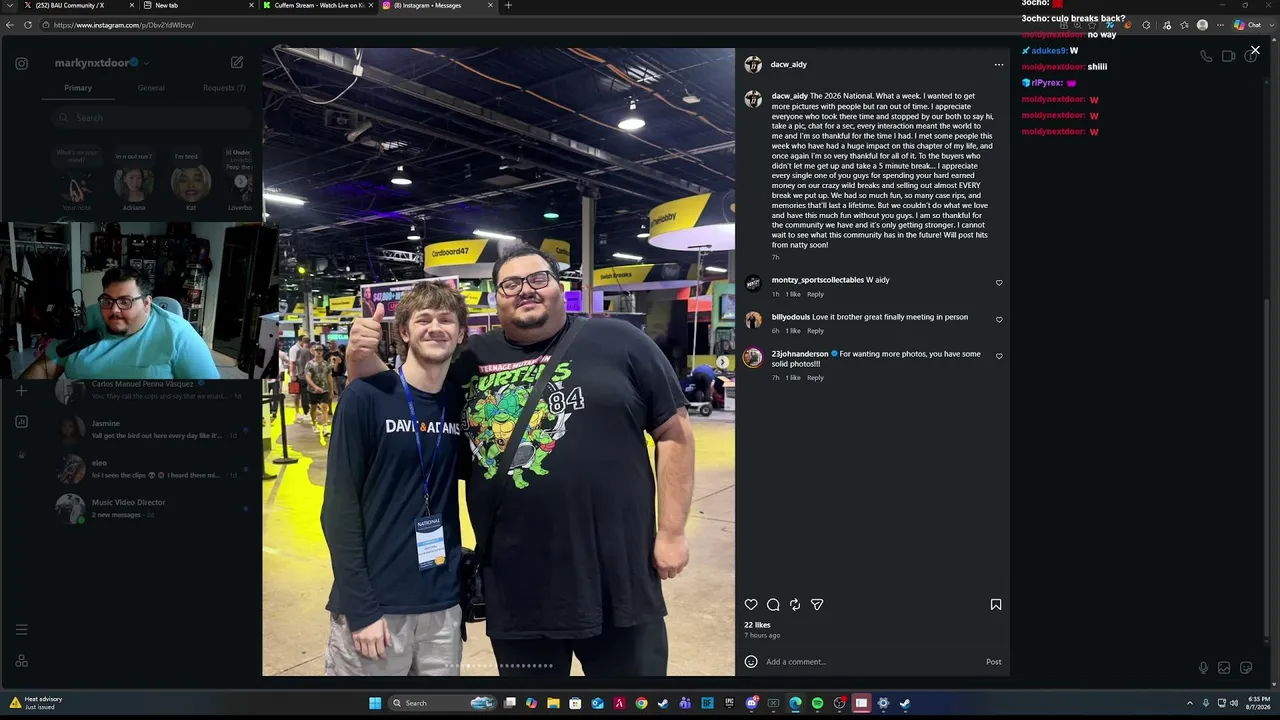Share the post via paper plane icon

[x=817, y=605]
